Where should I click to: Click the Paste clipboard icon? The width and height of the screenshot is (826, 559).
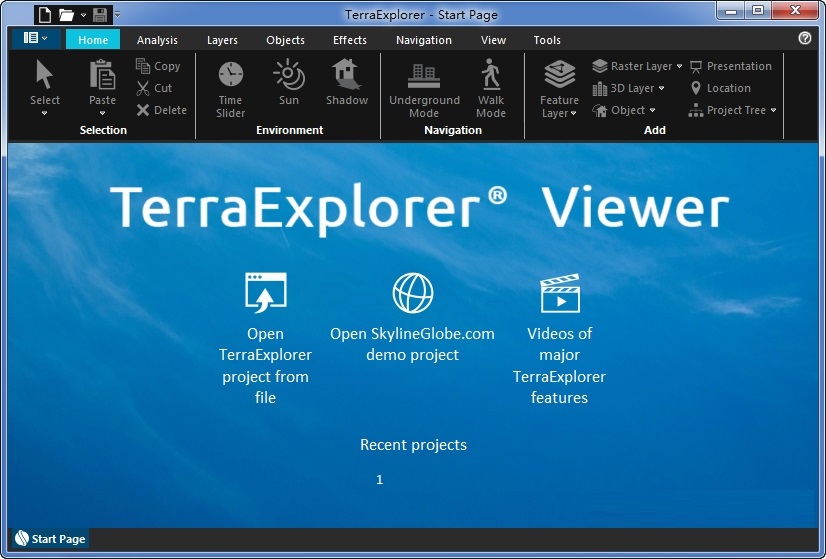tap(102, 74)
